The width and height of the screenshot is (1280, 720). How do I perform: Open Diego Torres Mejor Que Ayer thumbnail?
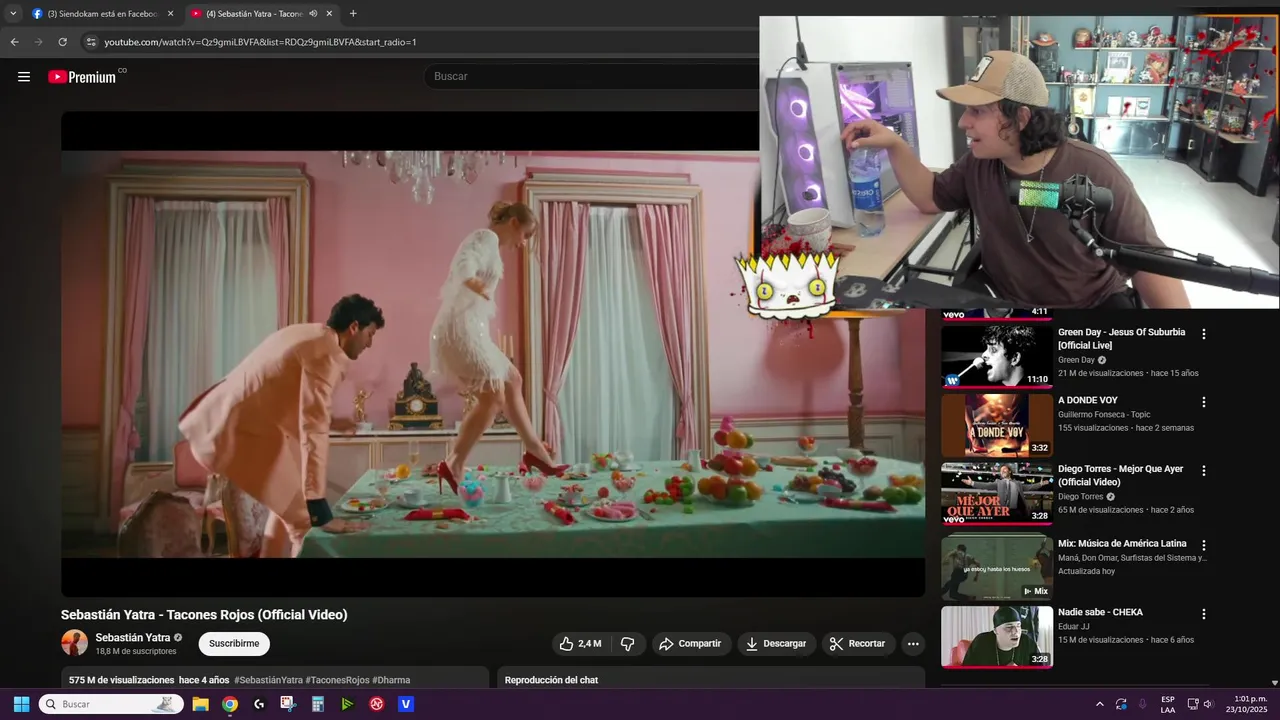(x=997, y=493)
